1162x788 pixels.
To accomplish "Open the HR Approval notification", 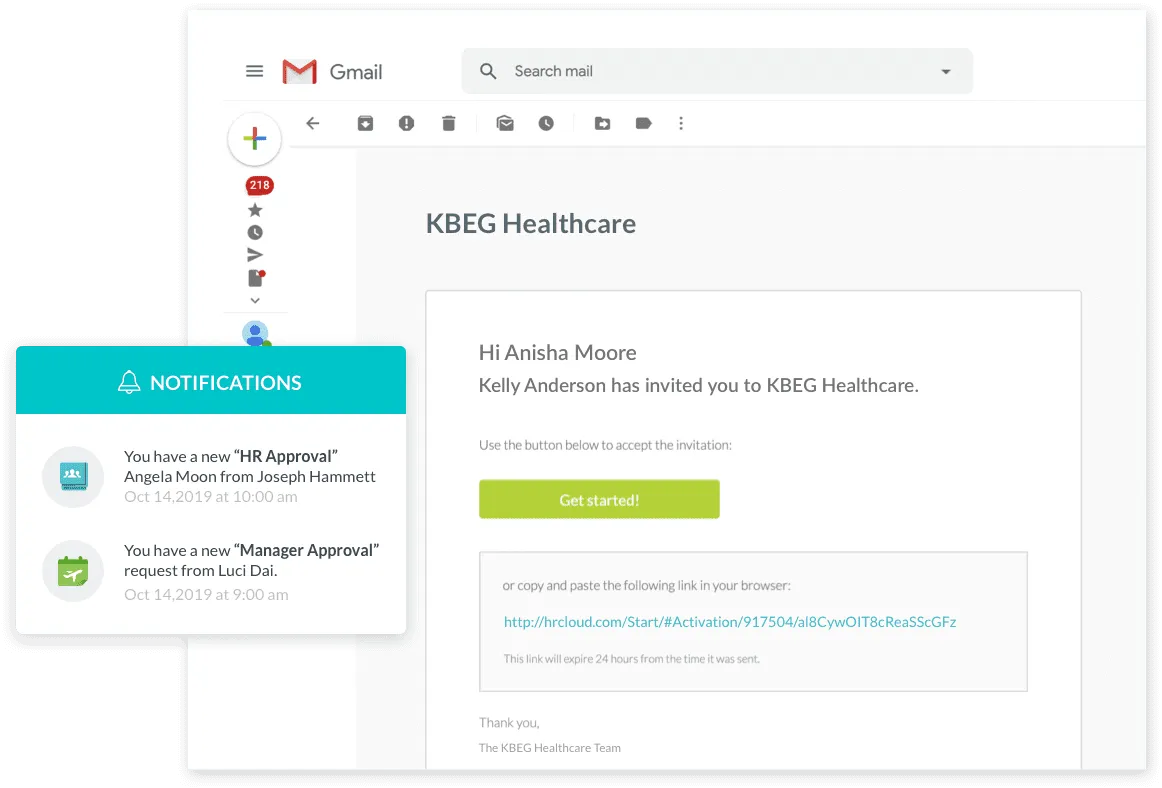I will pyautogui.click(x=211, y=476).
